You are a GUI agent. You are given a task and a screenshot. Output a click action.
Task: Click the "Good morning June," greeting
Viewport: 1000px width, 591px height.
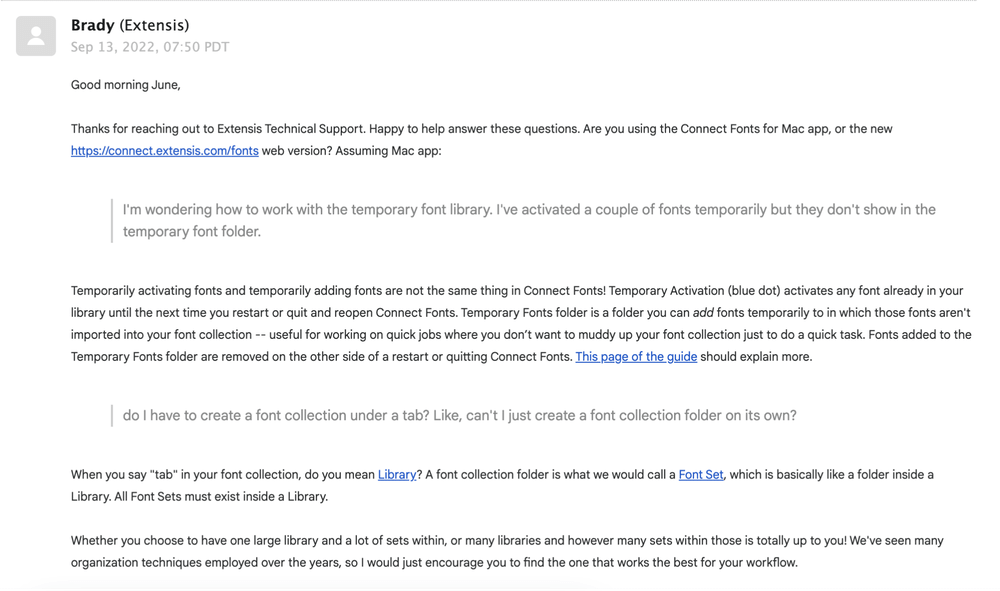[x=126, y=85]
